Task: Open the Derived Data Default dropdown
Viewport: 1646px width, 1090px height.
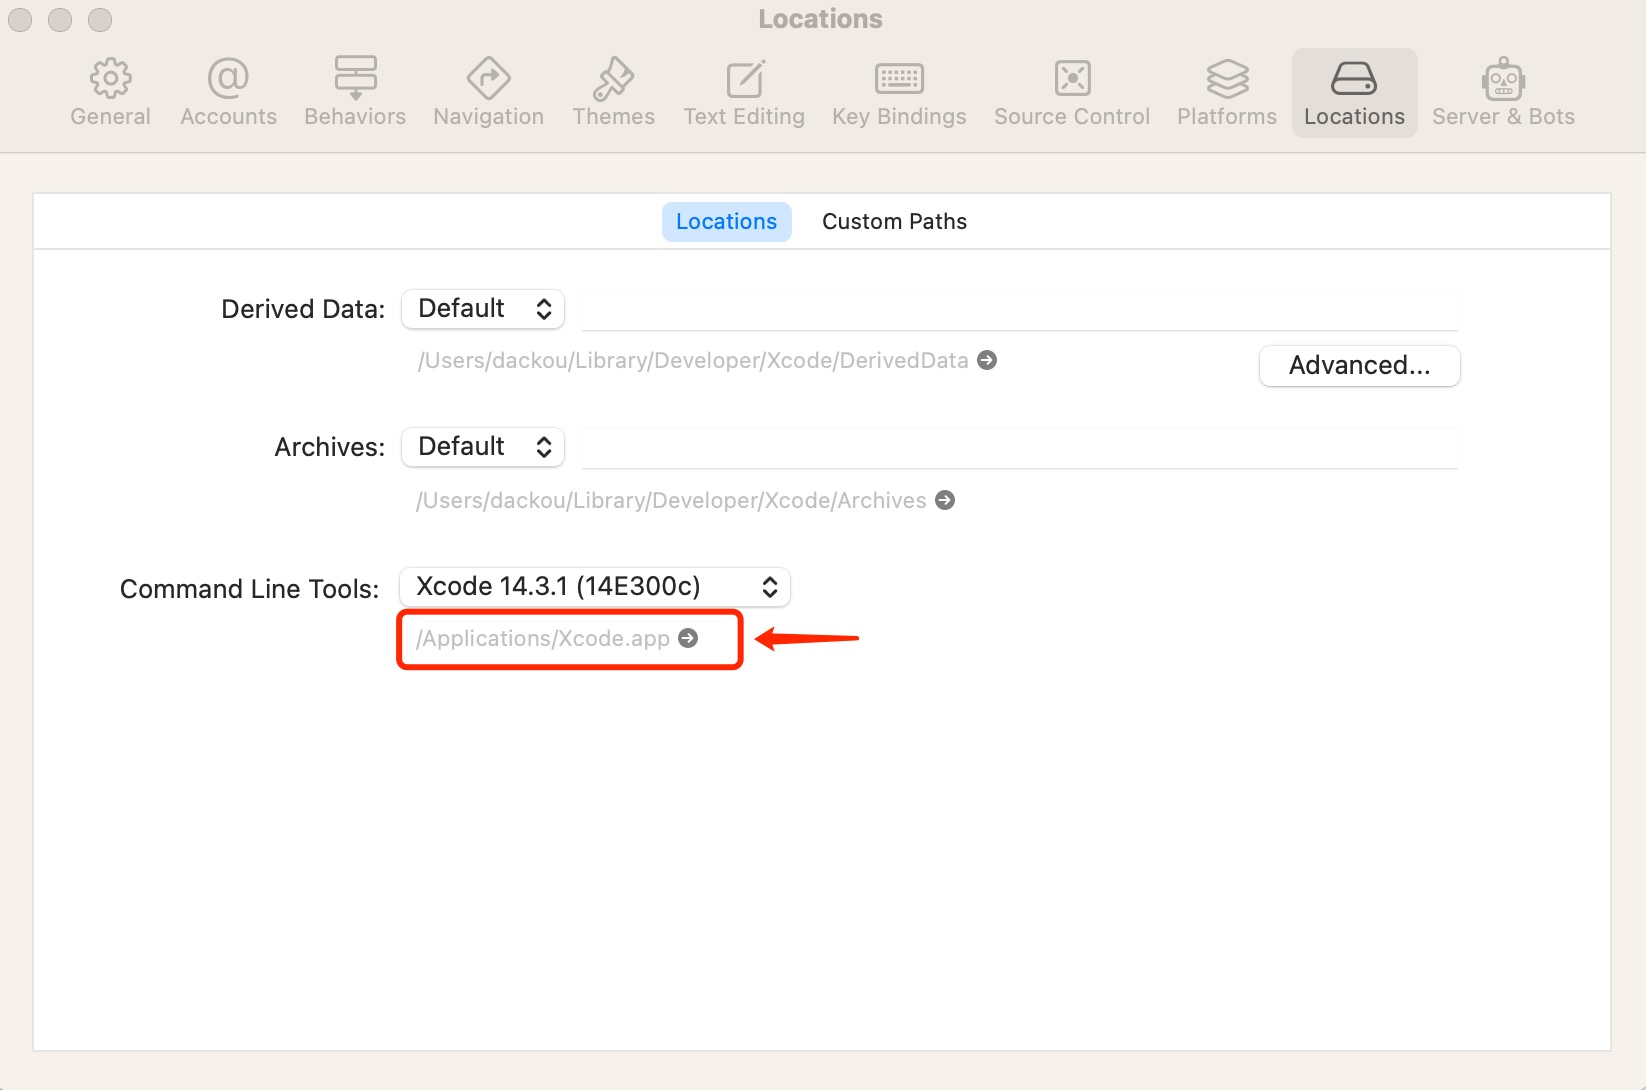Action: [x=483, y=309]
